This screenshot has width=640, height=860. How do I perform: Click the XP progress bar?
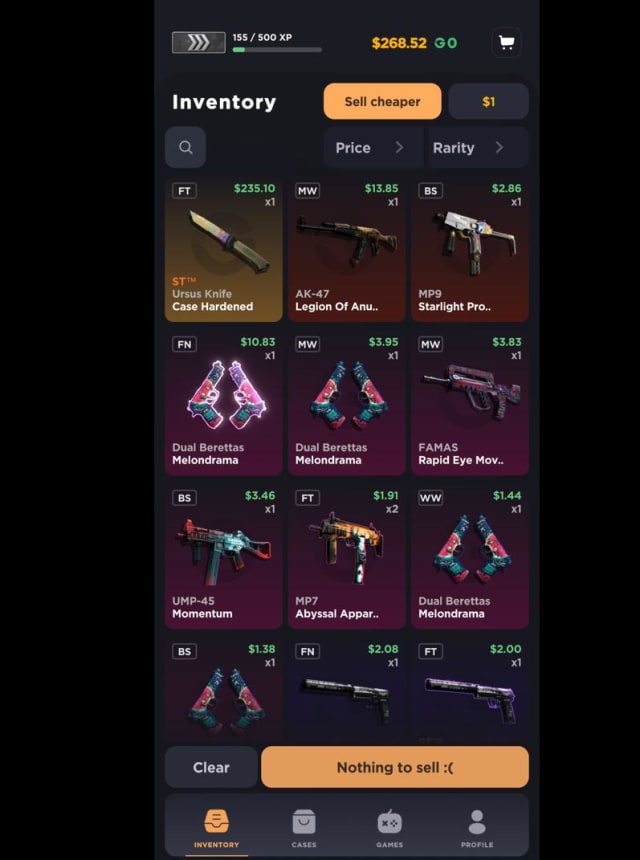(277, 50)
